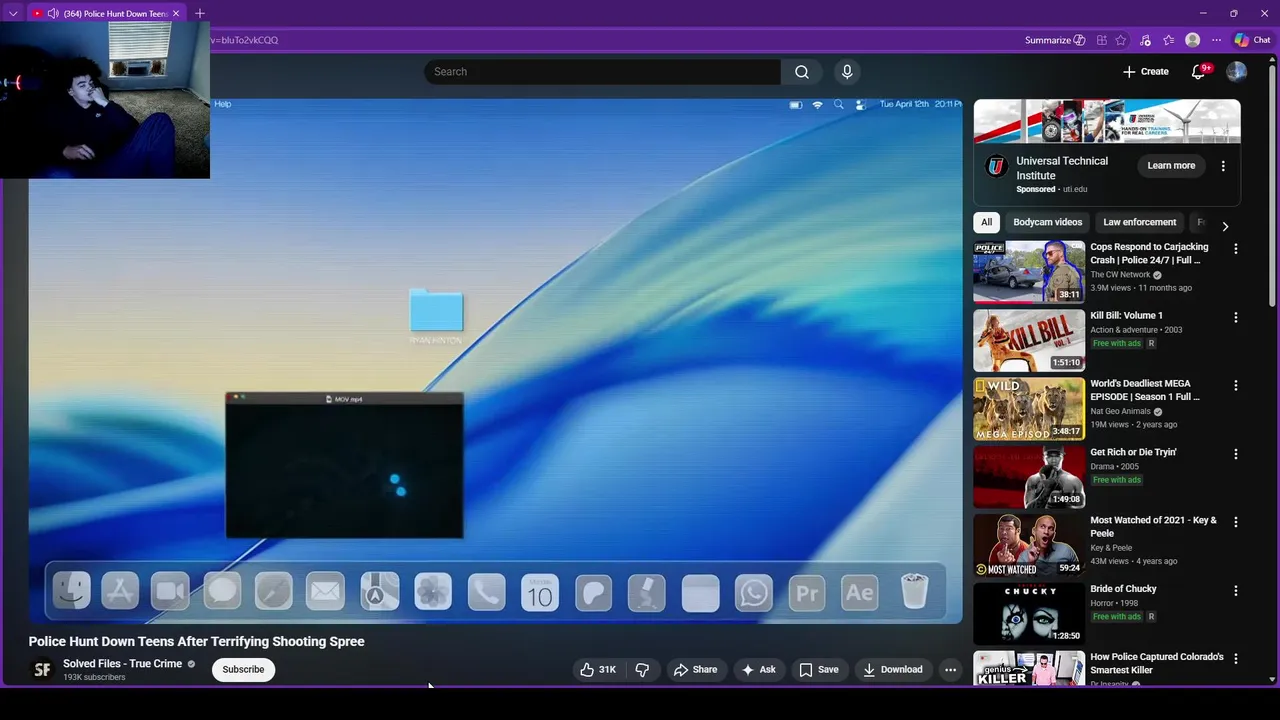Click the YouTube search field

[602, 72]
